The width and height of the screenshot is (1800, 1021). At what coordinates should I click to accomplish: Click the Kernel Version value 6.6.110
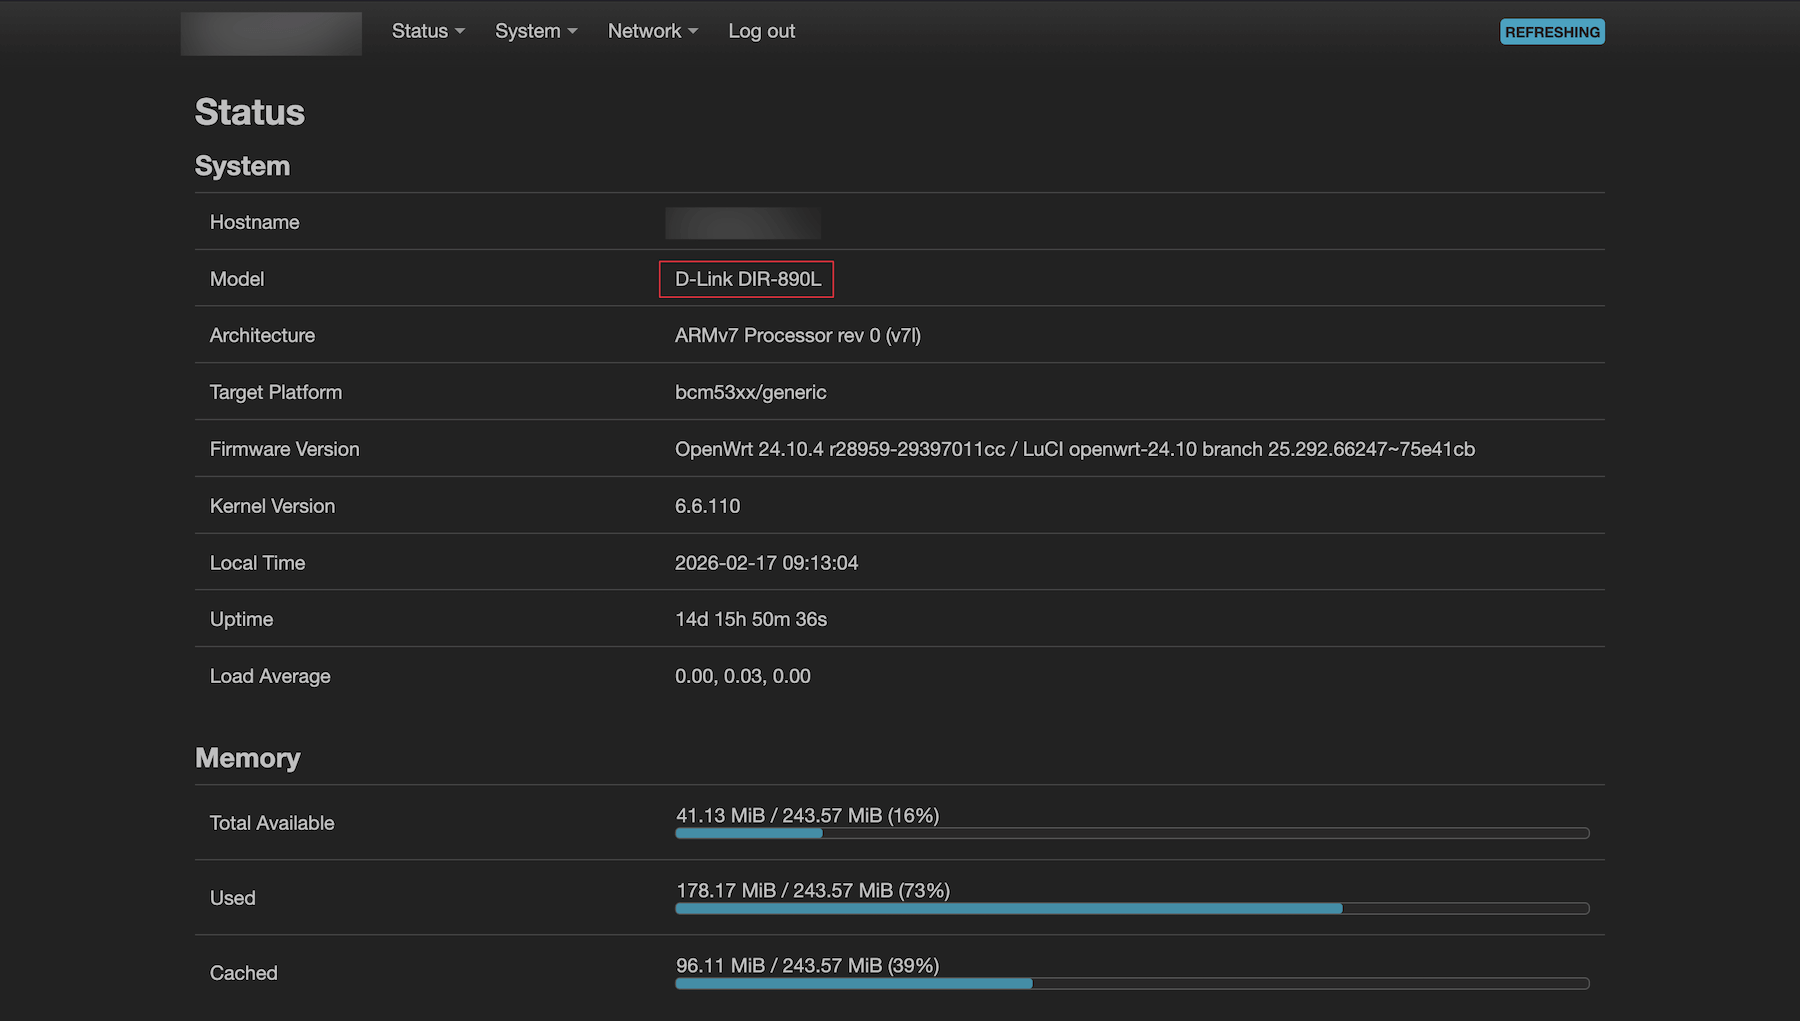coord(707,506)
